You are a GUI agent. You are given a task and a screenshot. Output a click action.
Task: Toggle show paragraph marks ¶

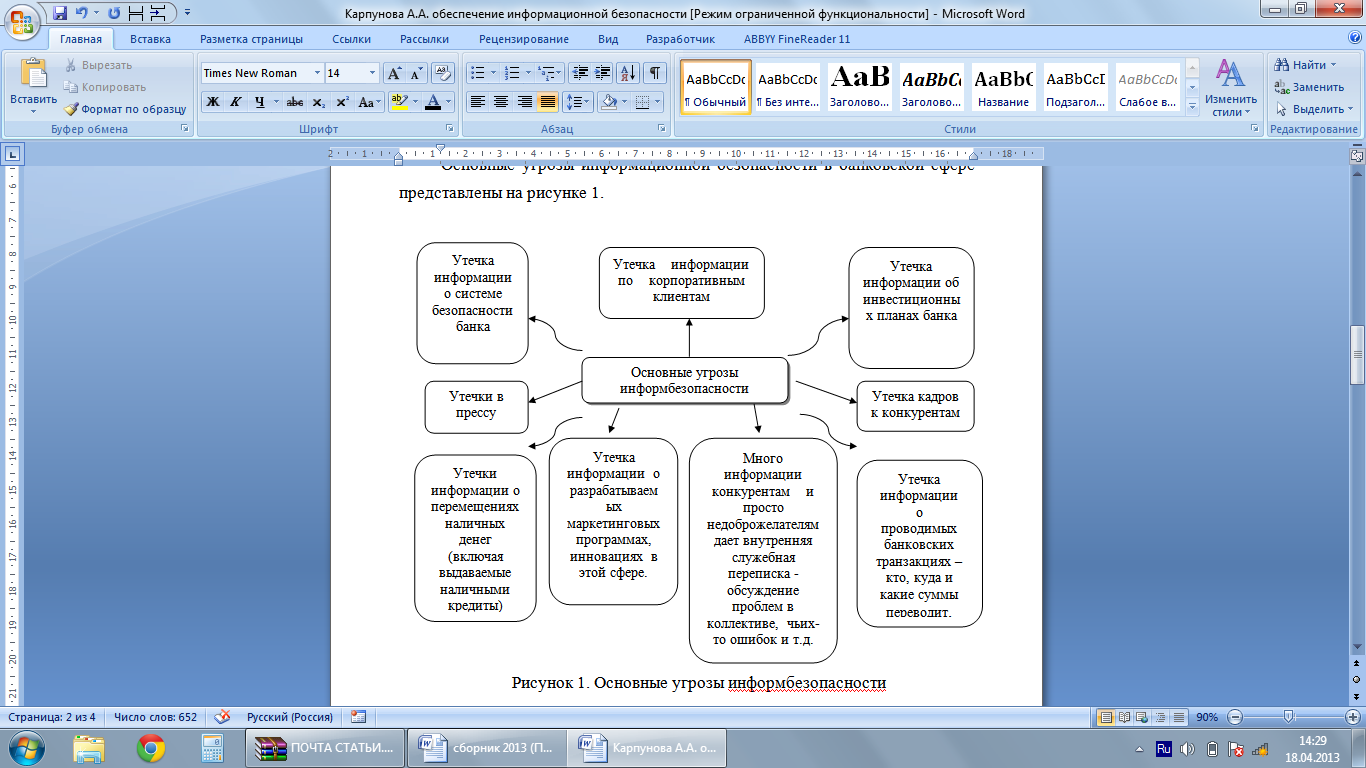655,73
